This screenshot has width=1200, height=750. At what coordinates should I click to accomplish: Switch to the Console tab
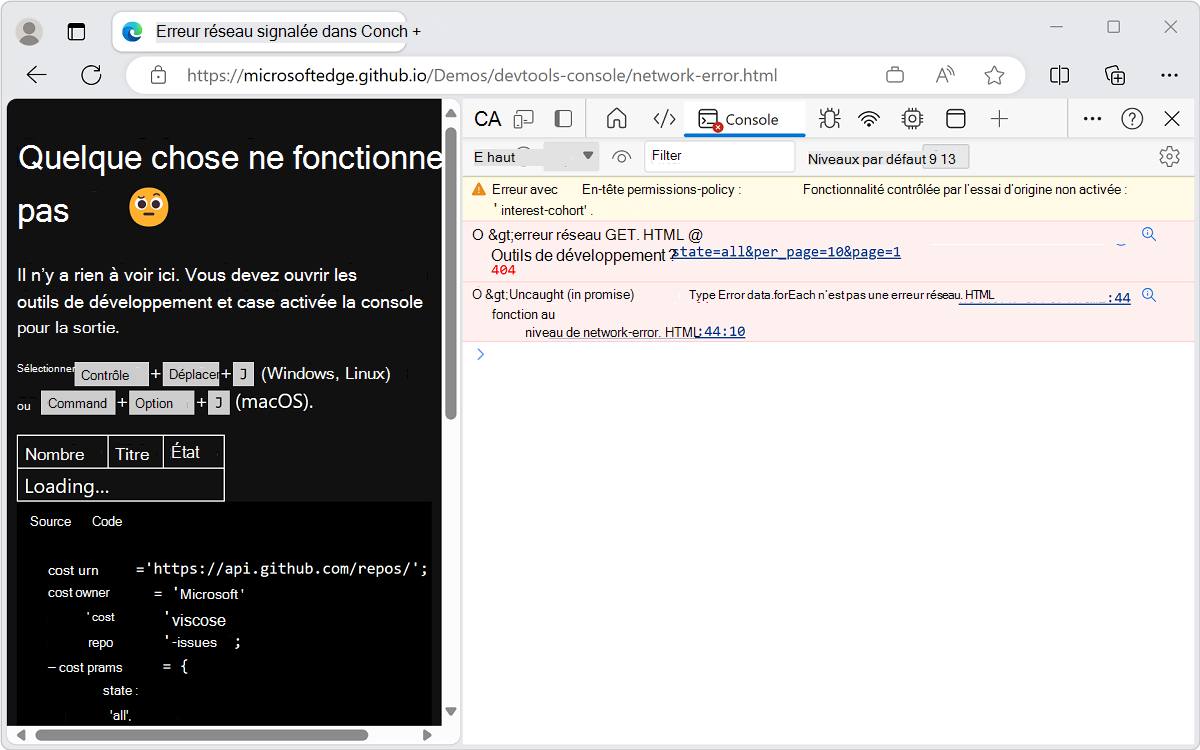pyautogui.click(x=744, y=118)
